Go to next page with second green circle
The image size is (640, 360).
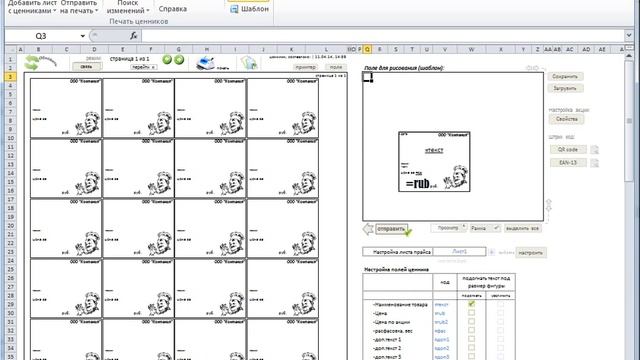(x=179, y=60)
